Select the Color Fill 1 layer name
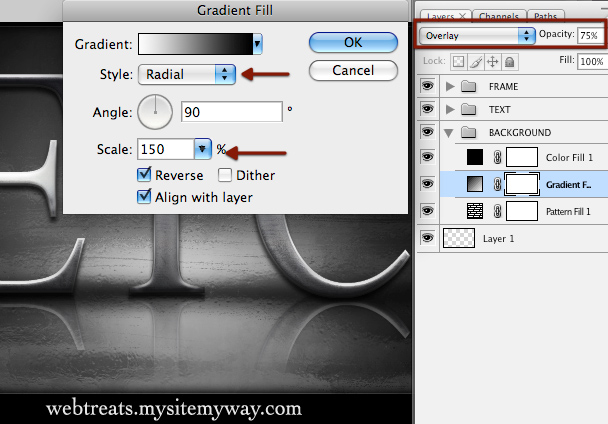608x424 pixels. pyautogui.click(x=569, y=157)
